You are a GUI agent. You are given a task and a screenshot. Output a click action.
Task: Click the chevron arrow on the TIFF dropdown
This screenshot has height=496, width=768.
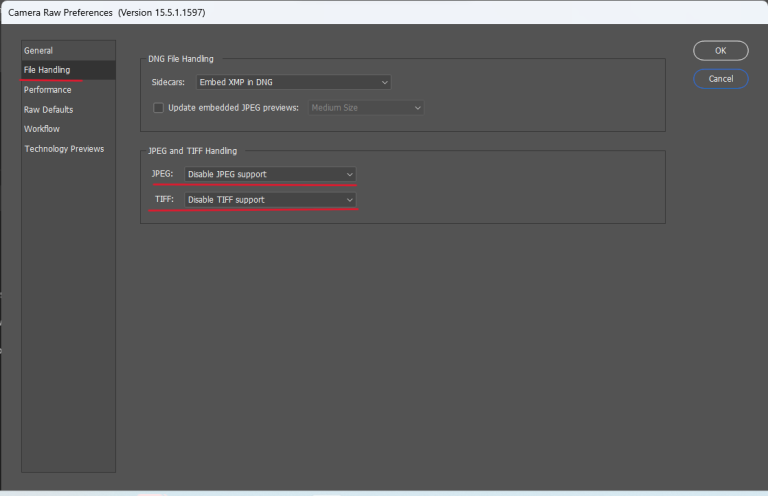tap(349, 200)
